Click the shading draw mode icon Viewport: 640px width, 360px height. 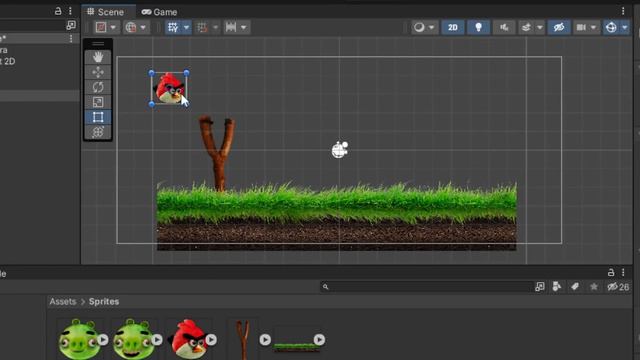click(x=101, y=27)
